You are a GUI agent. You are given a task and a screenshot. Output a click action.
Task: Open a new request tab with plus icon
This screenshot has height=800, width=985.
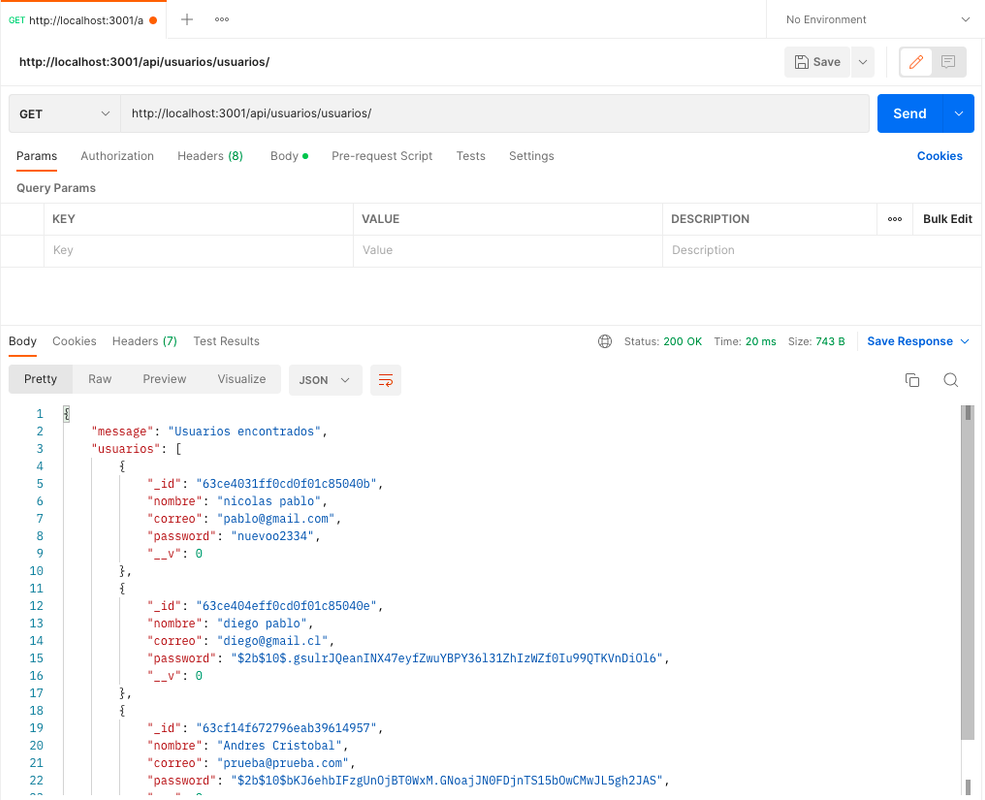pos(187,19)
